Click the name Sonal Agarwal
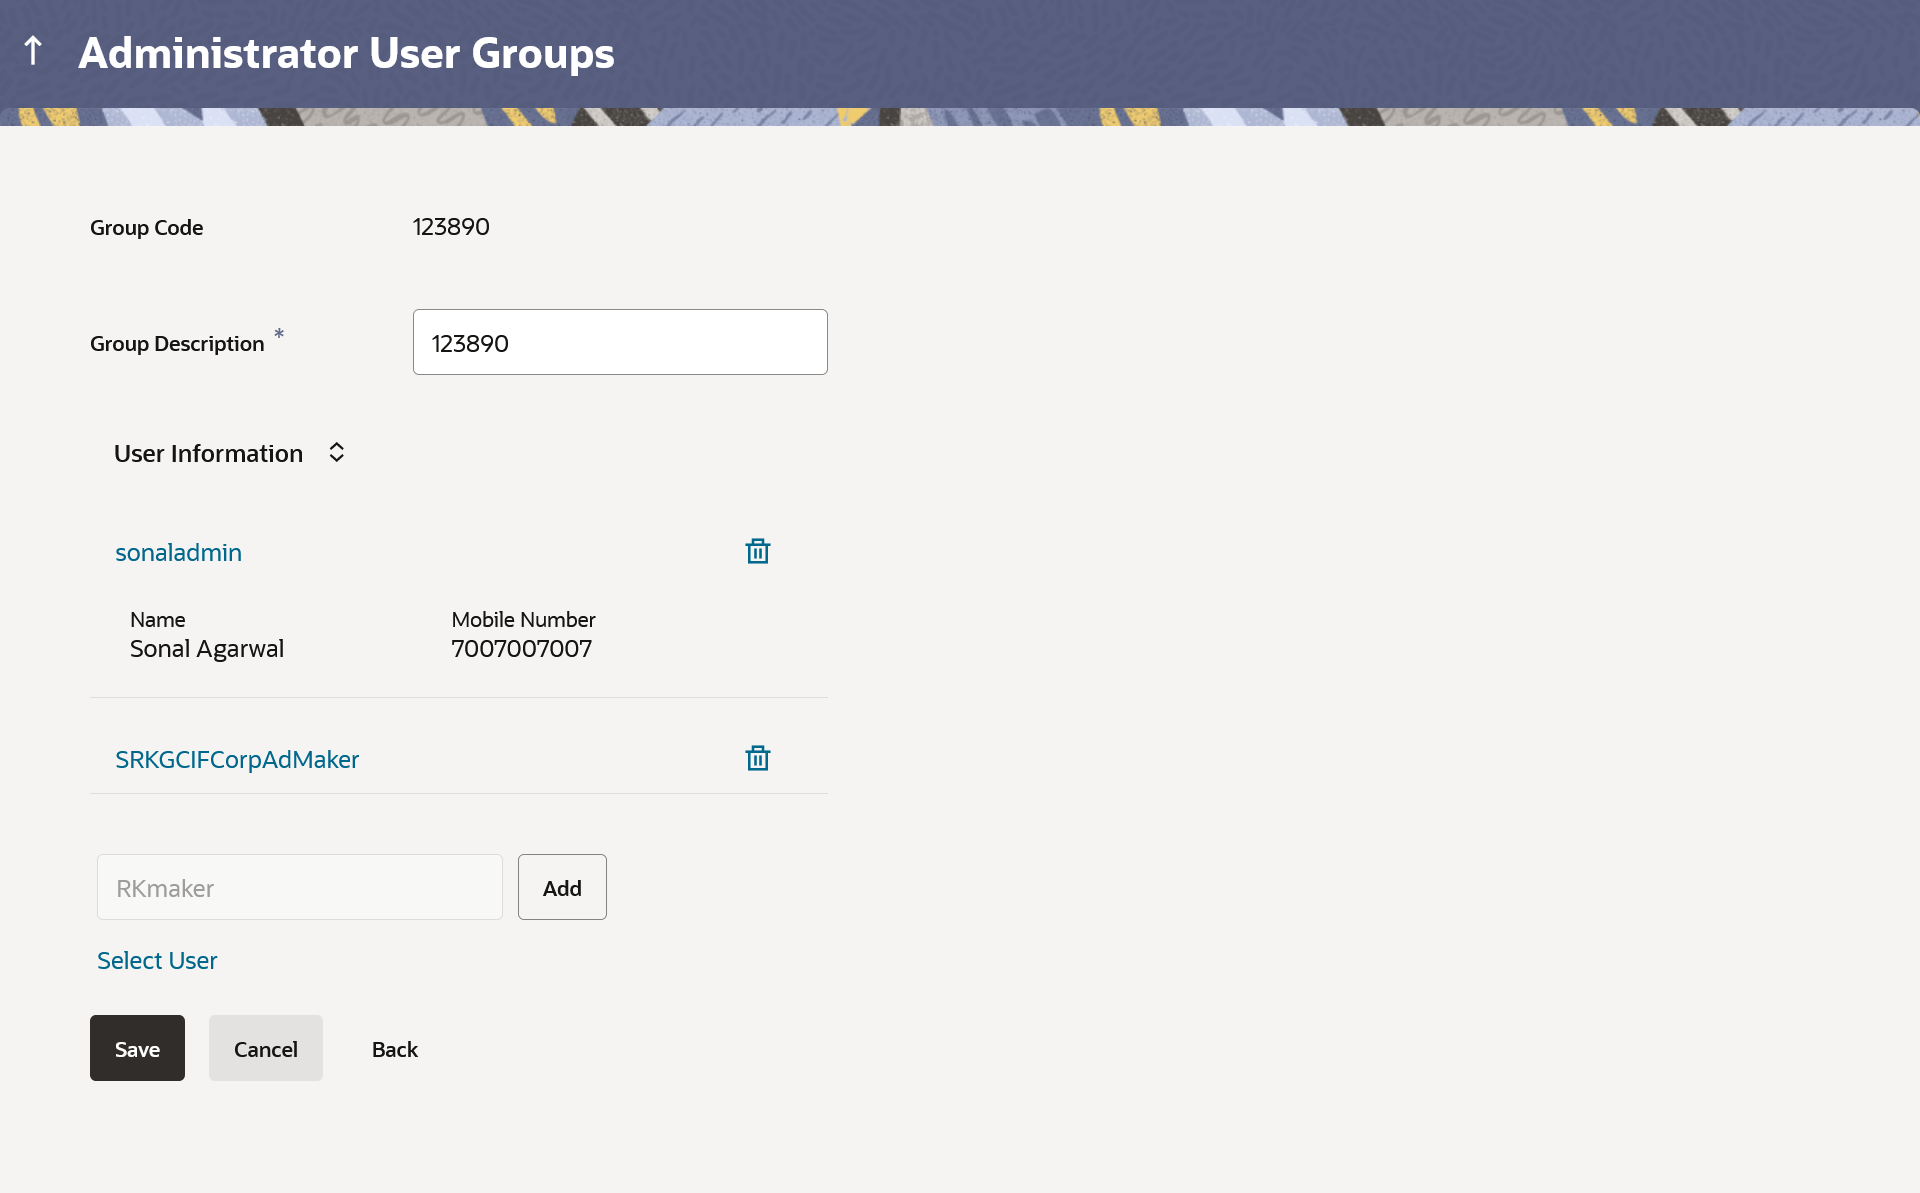 (207, 649)
